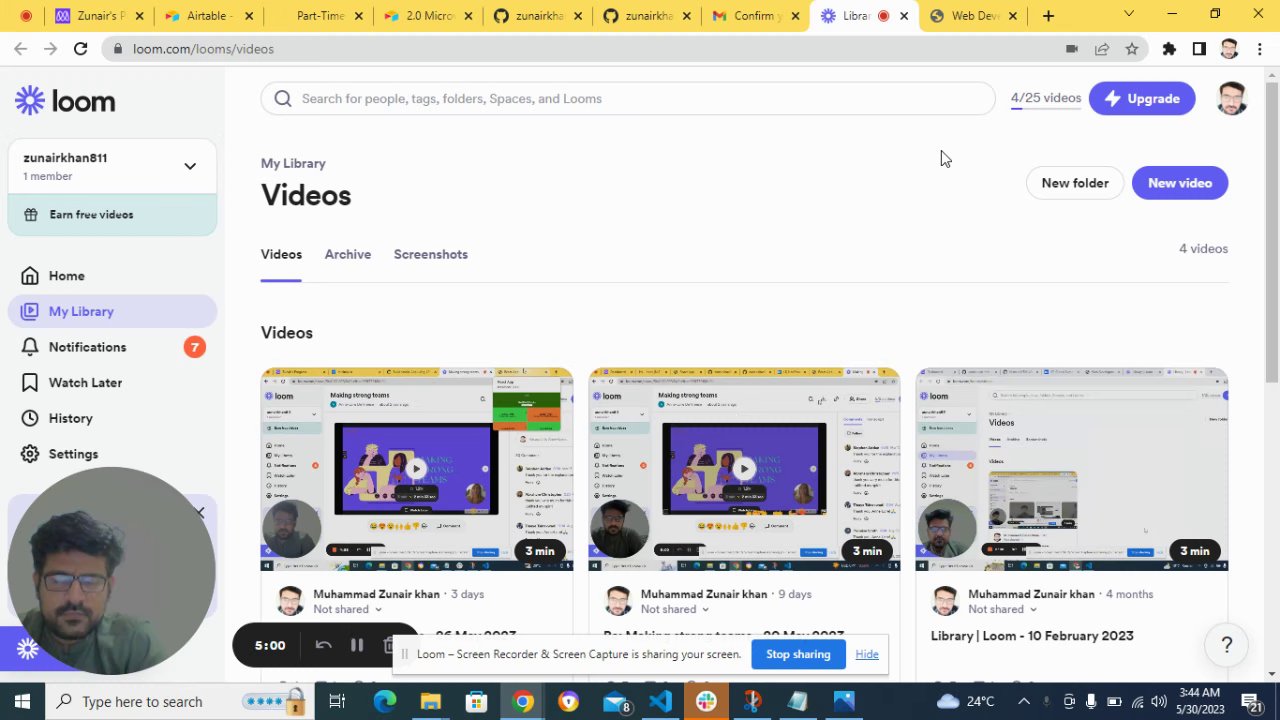
Task: Select My Library in the sidebar
Action: [x=112, y=311]
